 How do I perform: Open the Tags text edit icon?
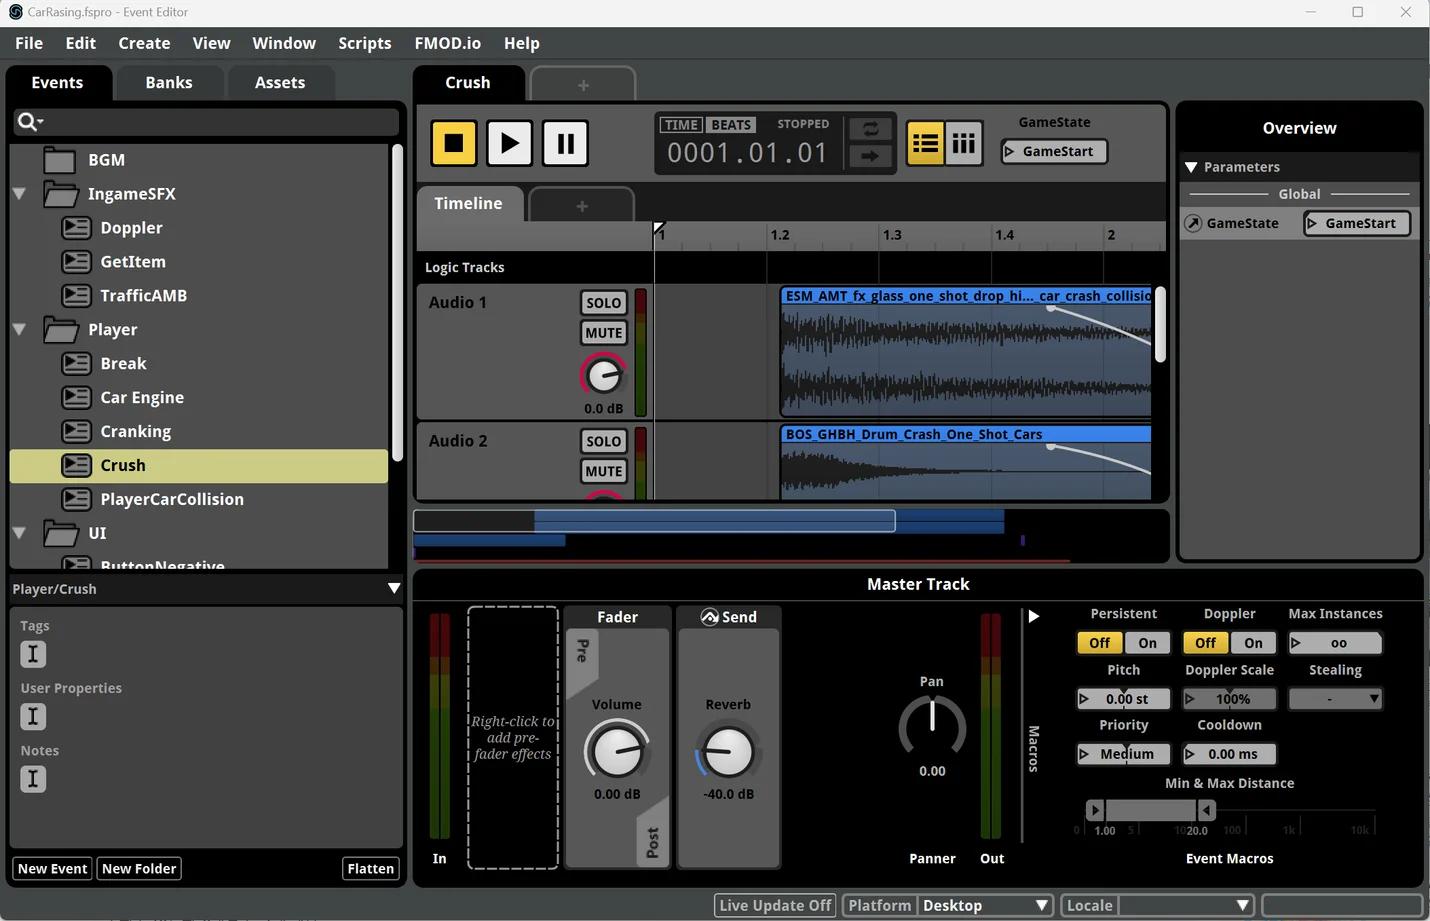click(33, 654)
